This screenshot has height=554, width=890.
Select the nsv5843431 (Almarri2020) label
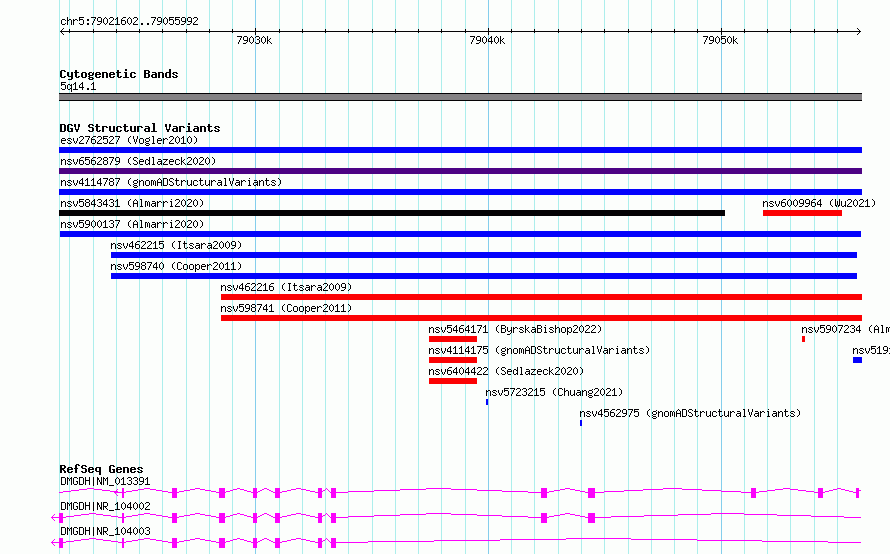tap(132, 203)
